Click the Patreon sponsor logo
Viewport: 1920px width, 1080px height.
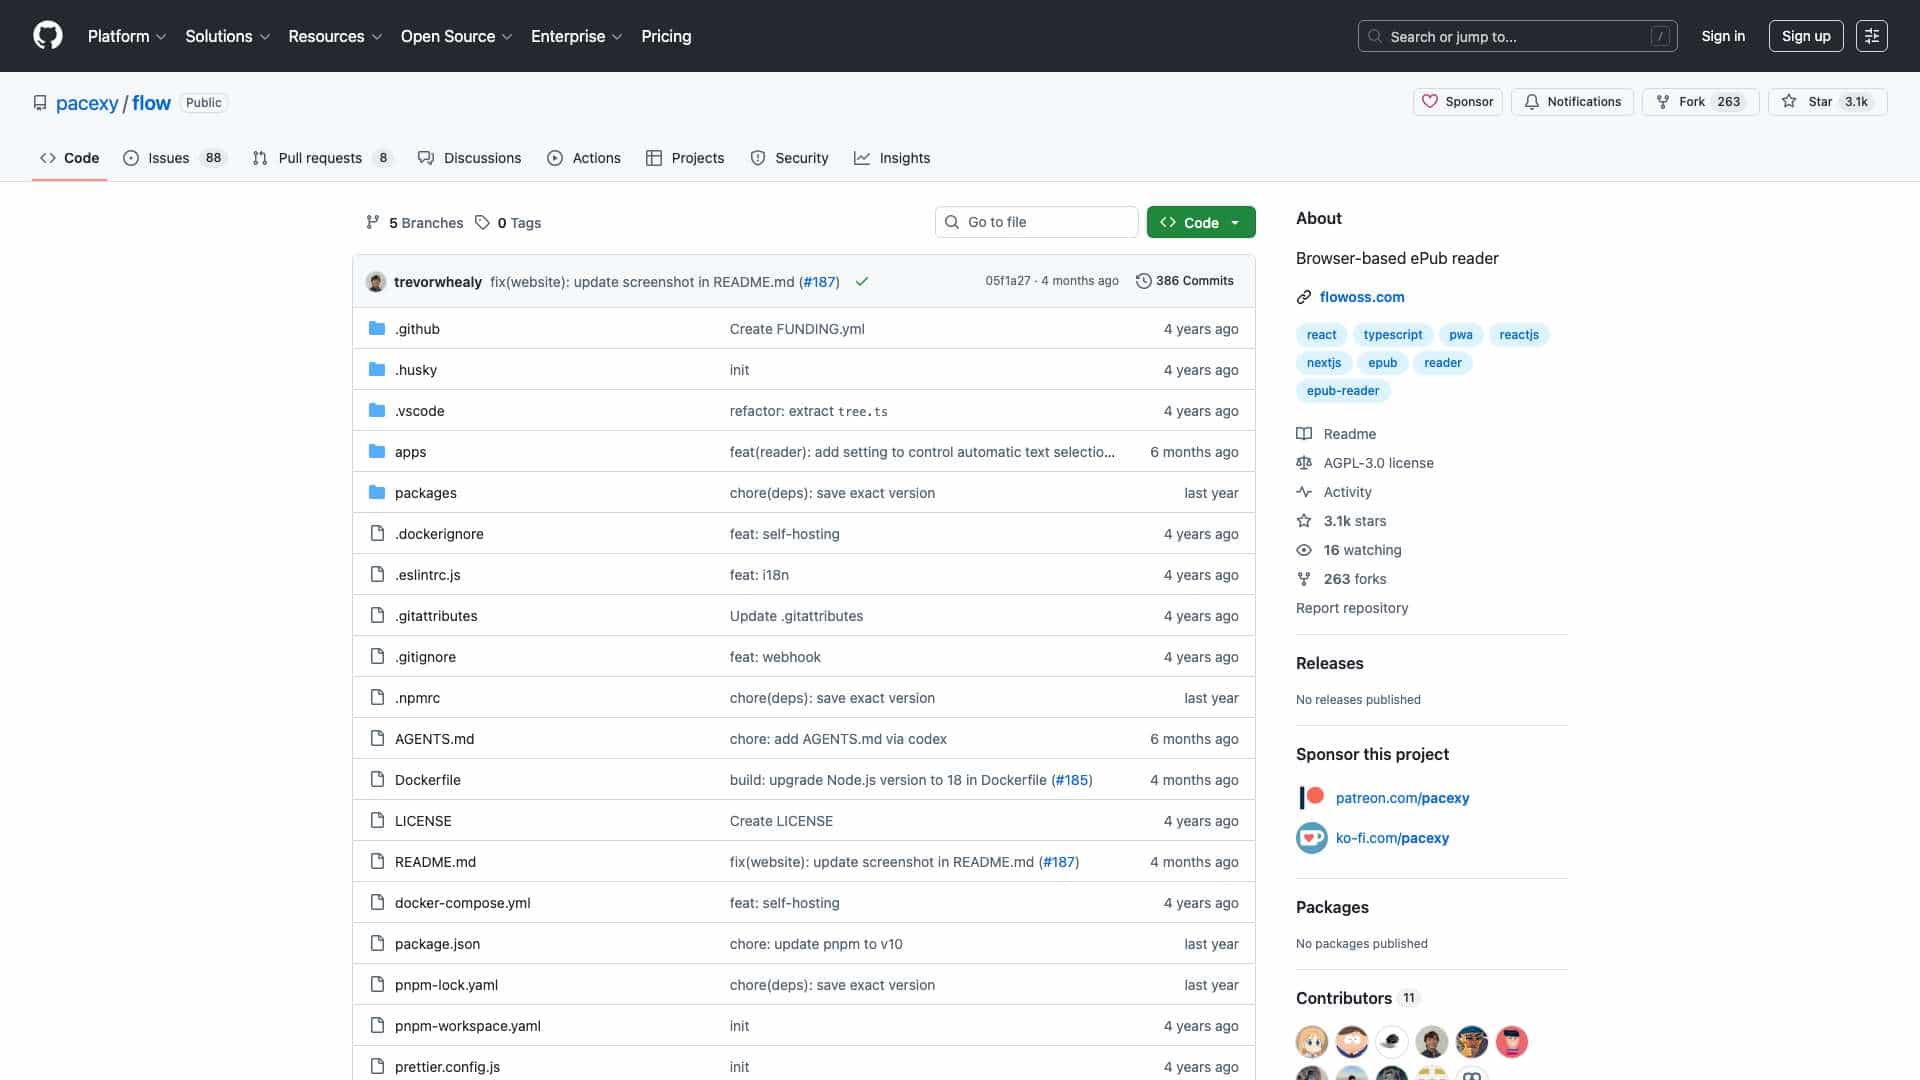(1311, 797)
